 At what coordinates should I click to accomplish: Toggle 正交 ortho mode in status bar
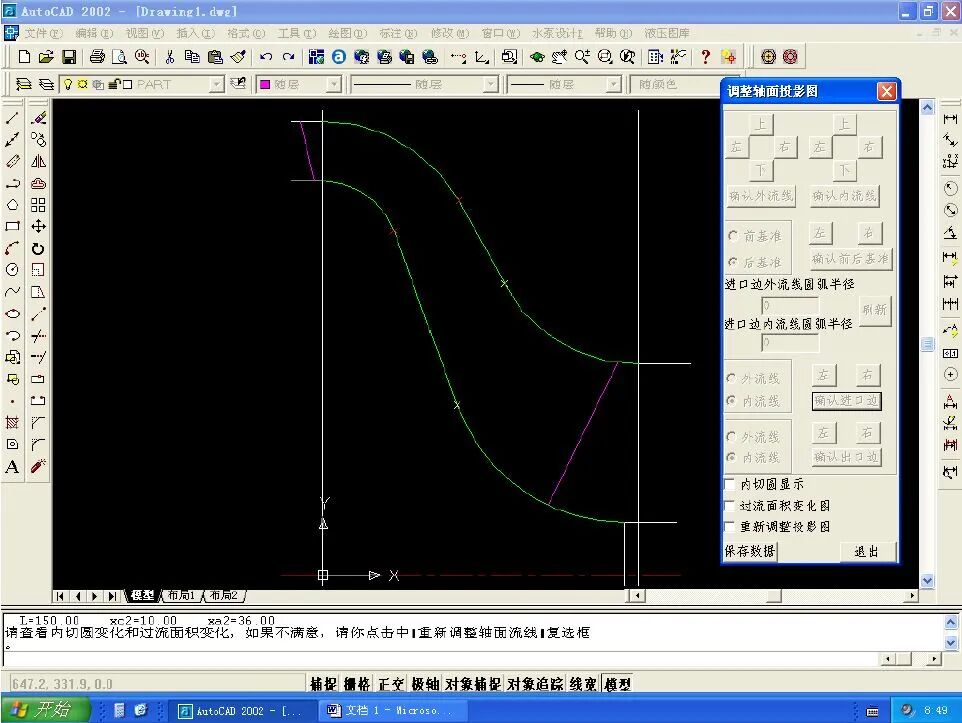391,684
